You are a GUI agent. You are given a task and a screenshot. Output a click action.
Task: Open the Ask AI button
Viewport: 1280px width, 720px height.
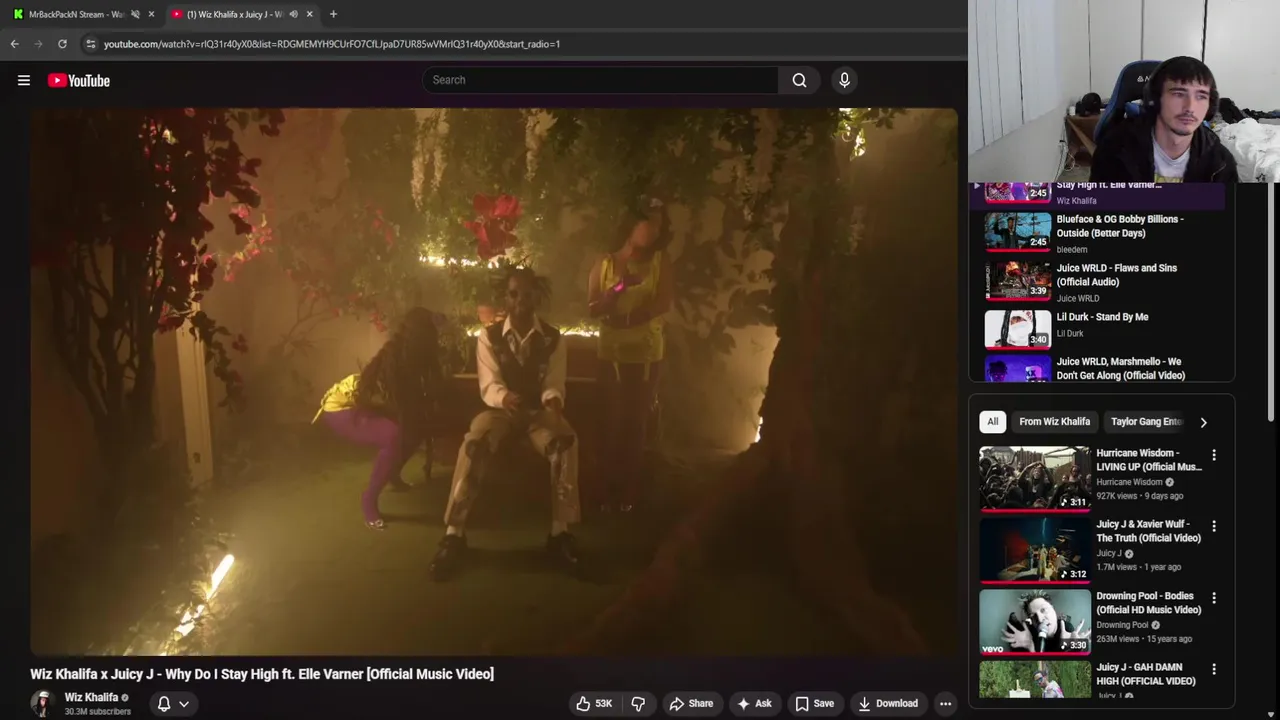point(754,704)
